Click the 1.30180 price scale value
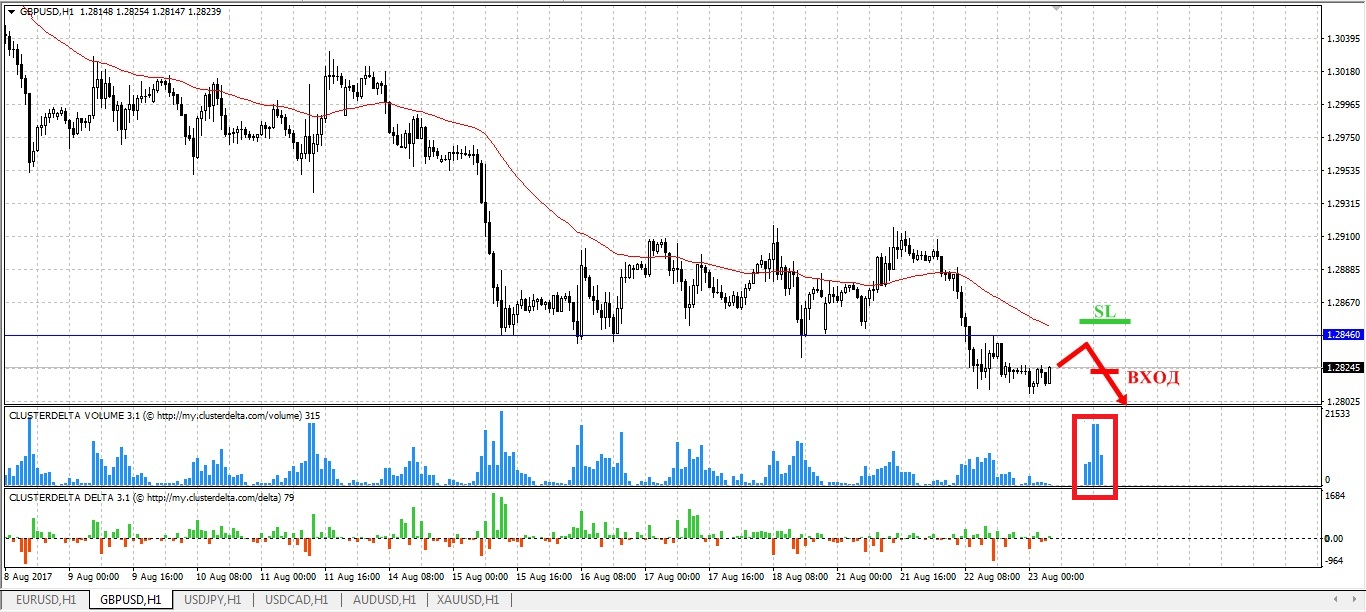The image size is (1366, 612). point(1342,73)
